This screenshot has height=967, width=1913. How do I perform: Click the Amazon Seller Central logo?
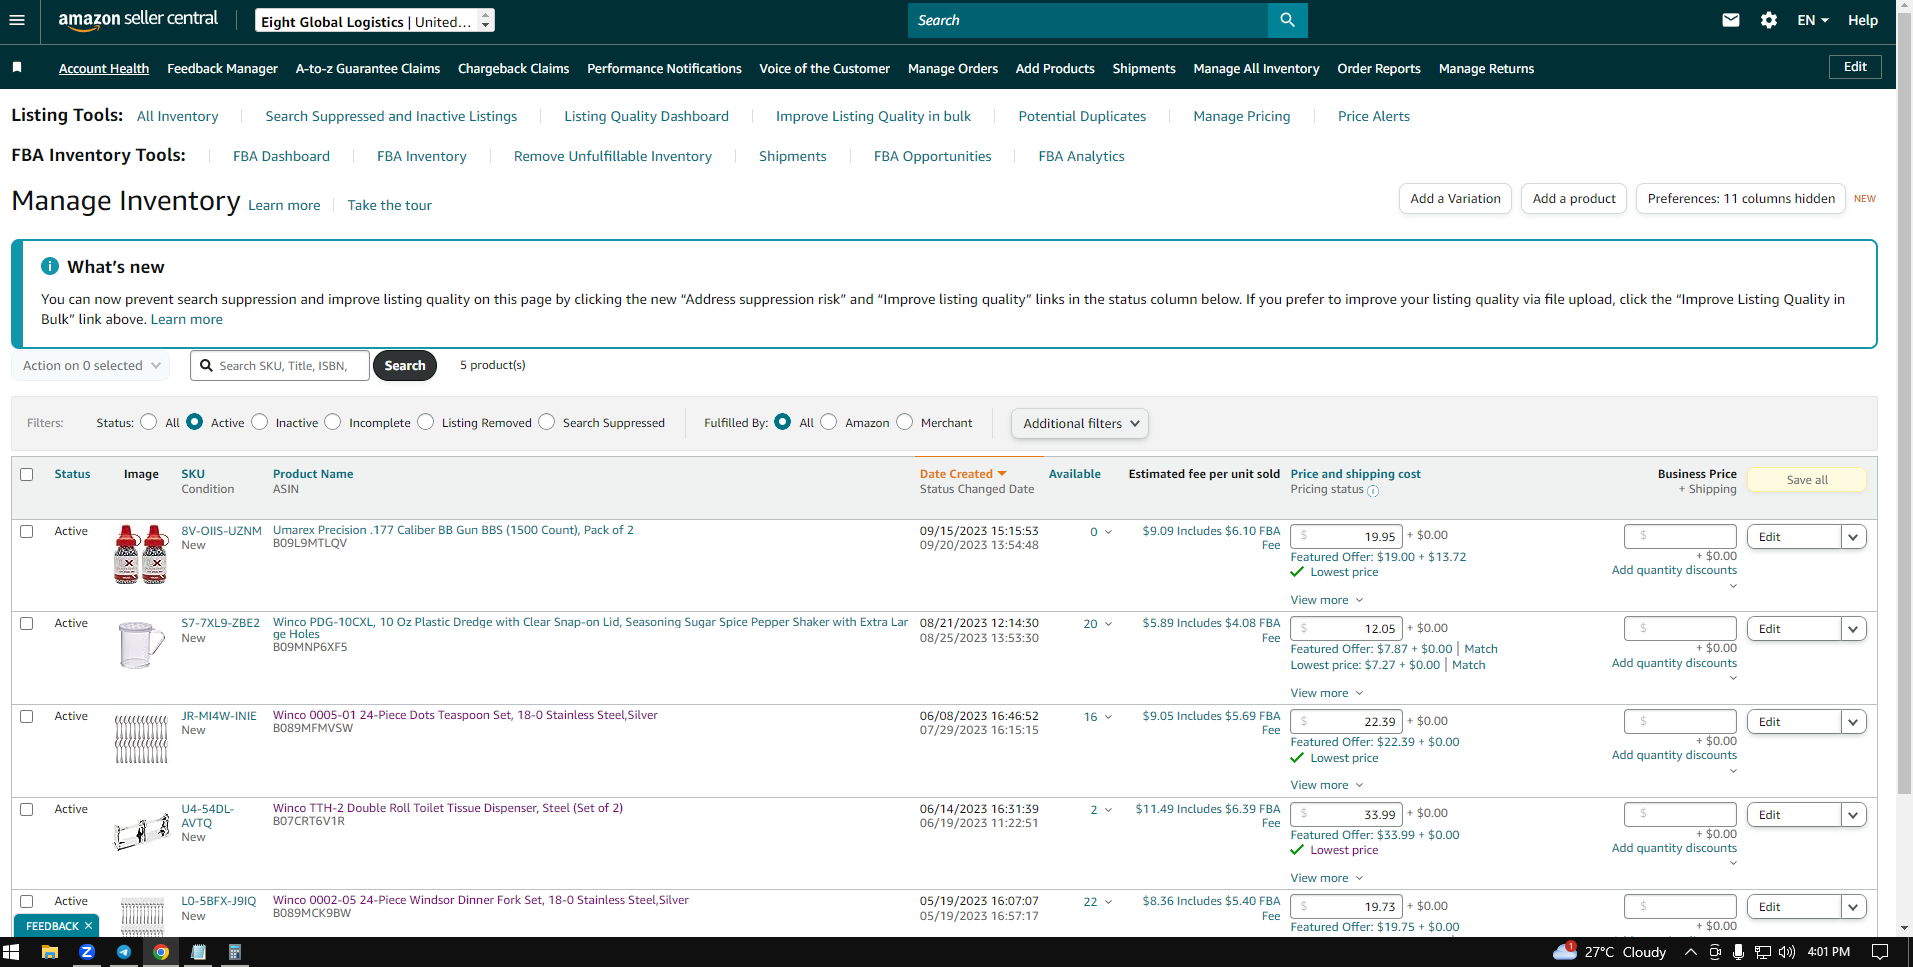click(138, 20)
